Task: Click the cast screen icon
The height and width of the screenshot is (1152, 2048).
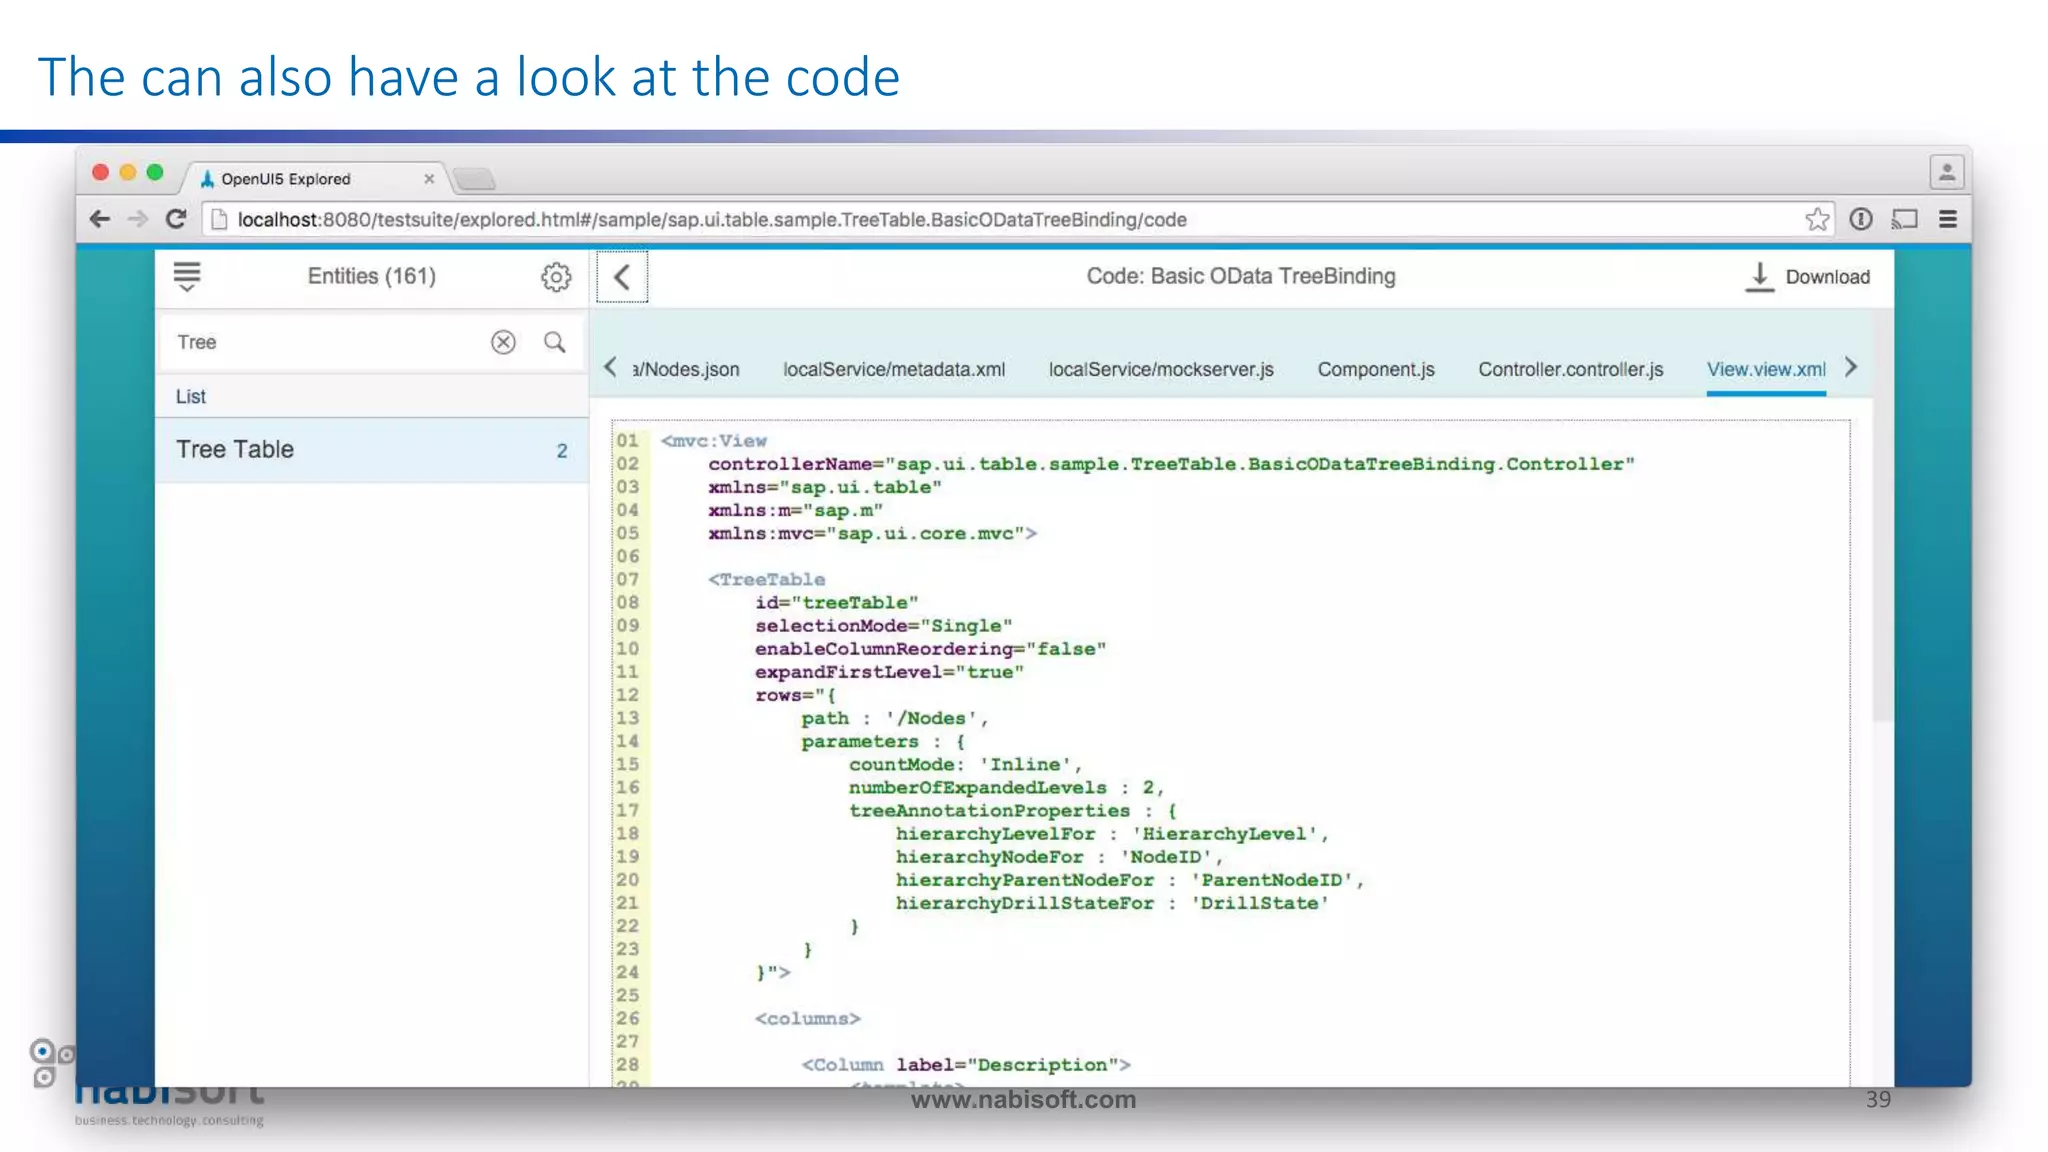Action: [x=1905, y=219]
